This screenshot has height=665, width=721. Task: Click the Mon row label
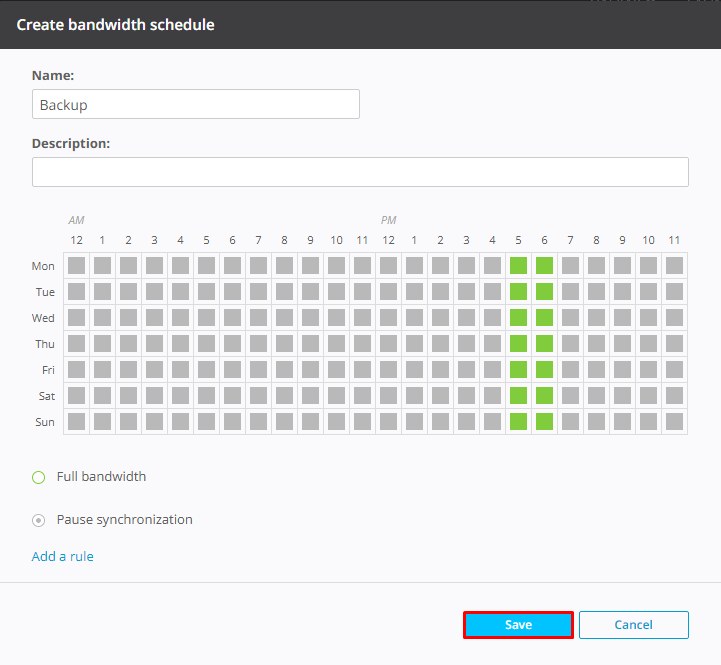pyautogui.click(x=43, y=266)
